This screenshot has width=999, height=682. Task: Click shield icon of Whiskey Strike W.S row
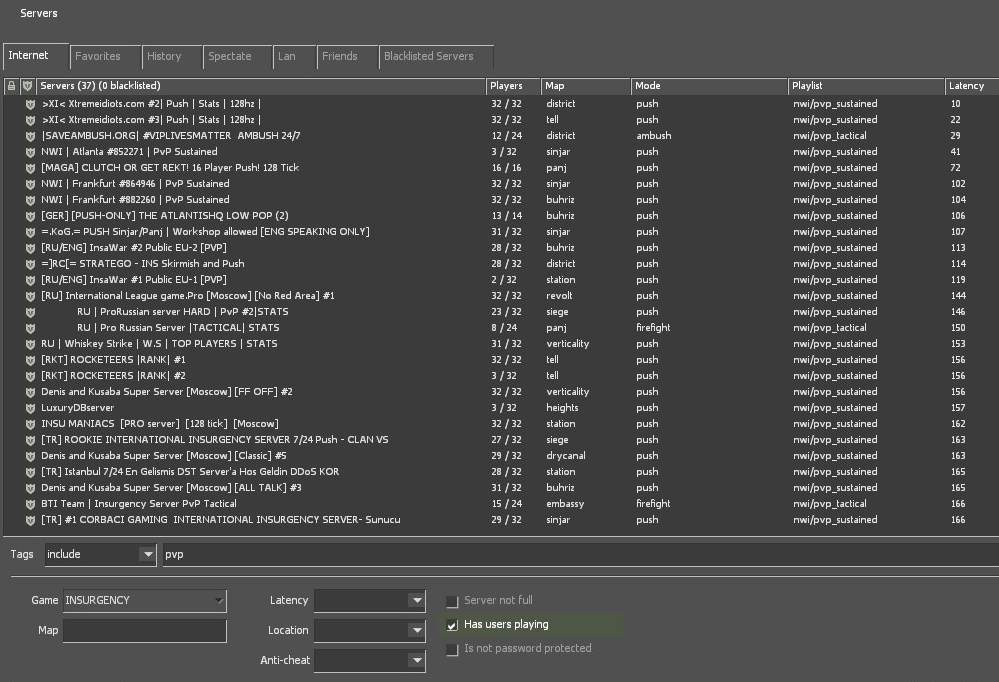point(30,344)
